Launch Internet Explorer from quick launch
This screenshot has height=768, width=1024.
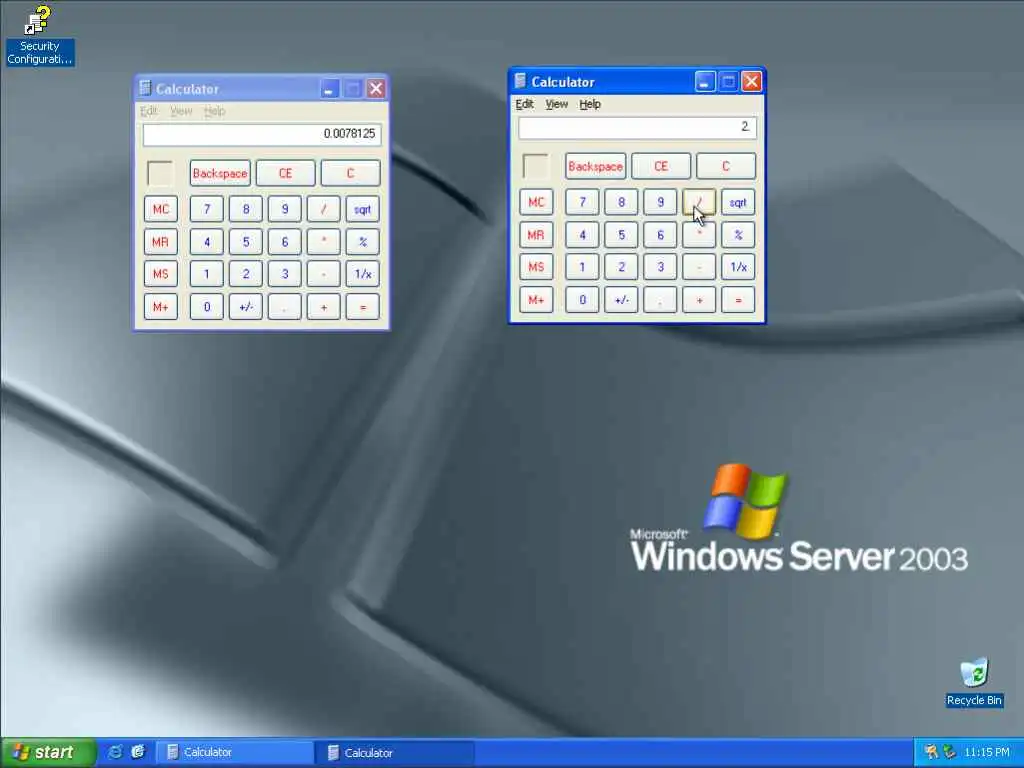click(116, 752)
